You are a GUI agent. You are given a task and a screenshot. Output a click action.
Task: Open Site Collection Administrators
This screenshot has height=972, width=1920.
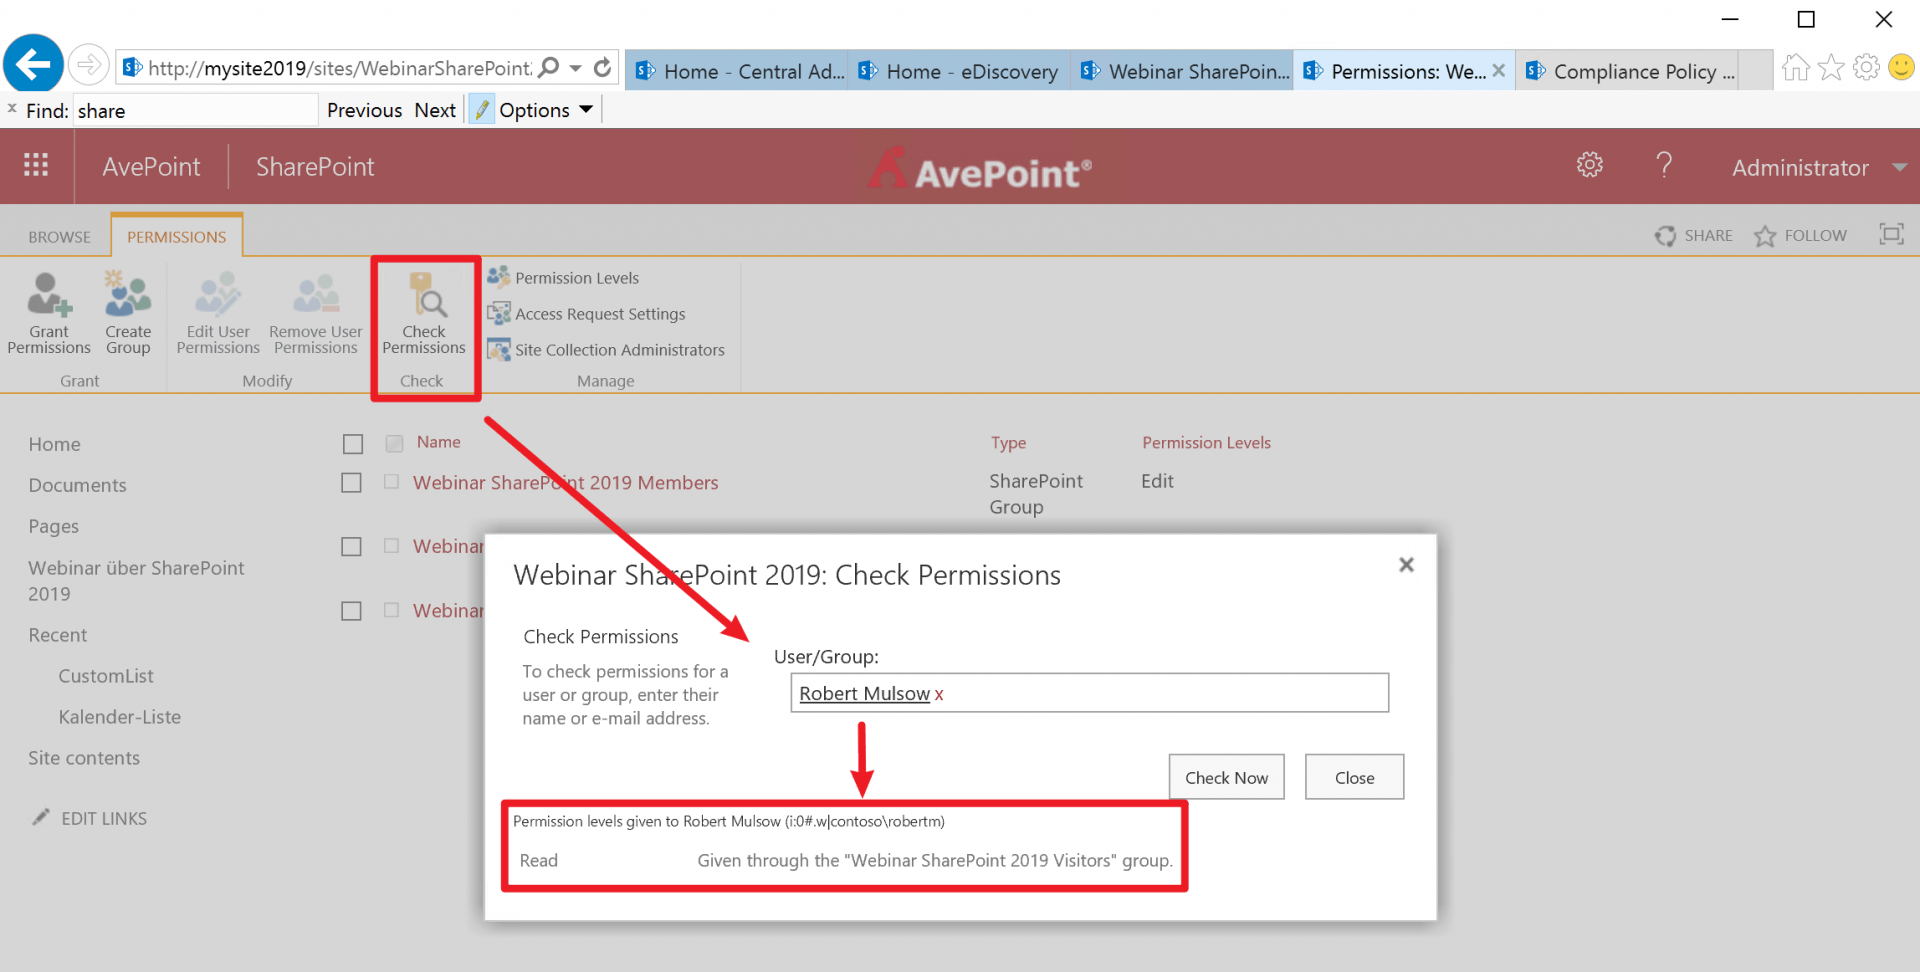pos(619,349)
